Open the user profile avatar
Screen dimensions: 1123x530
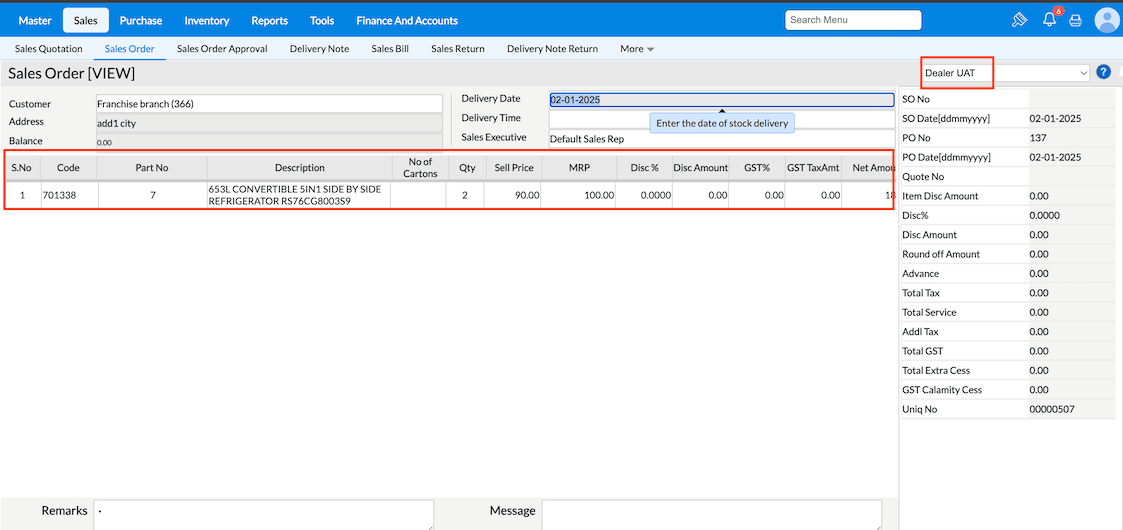[1106, 20]
